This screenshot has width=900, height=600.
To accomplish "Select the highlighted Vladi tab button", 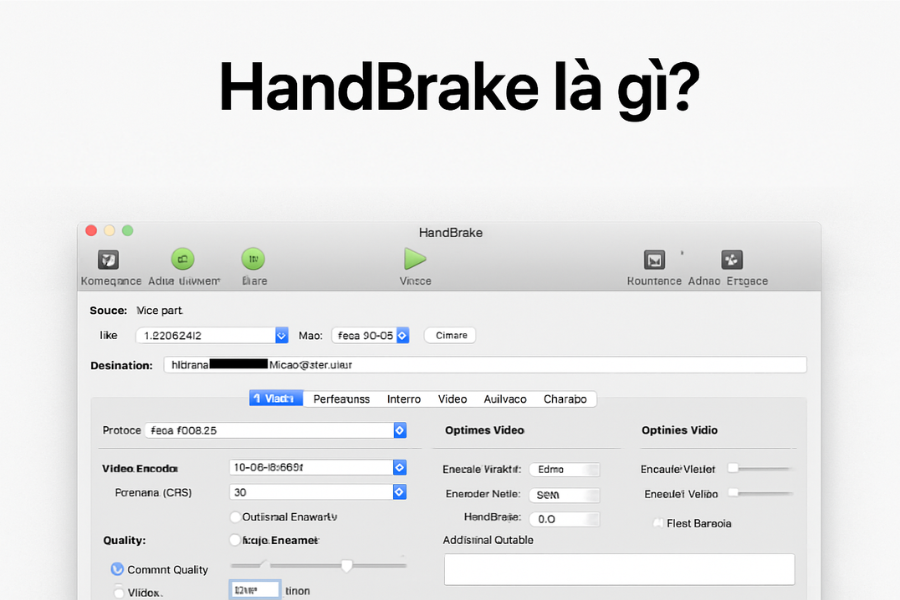I will point(276,398).
